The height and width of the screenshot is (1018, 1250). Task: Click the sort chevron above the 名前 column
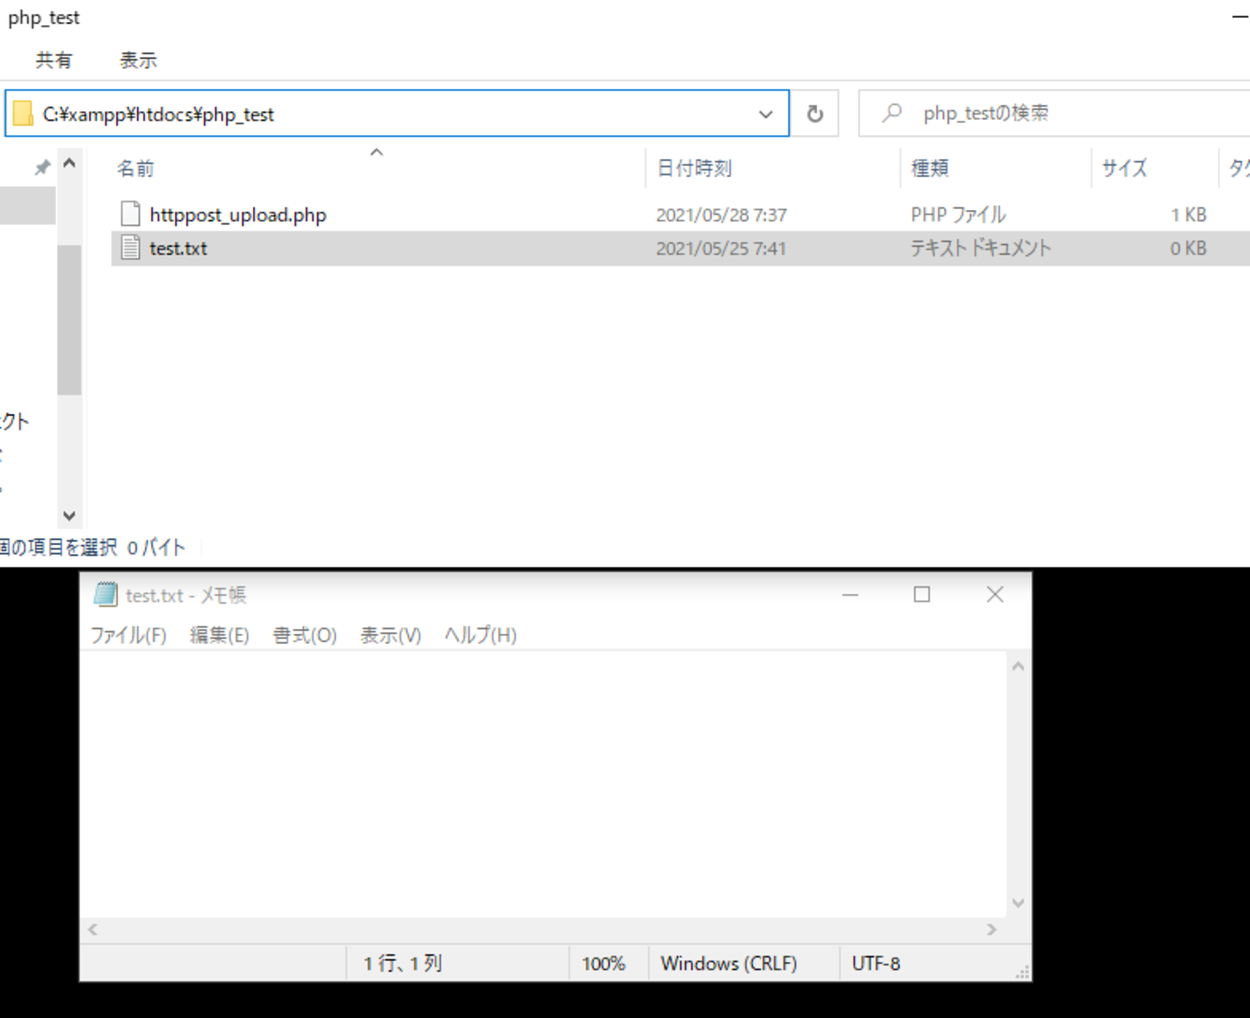[377, 152]
